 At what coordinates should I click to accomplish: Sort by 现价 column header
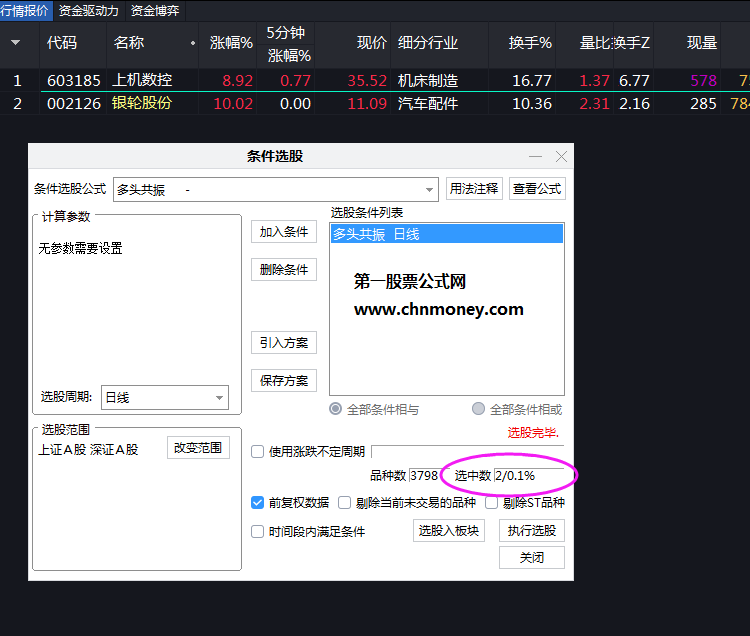click(372, 43)
